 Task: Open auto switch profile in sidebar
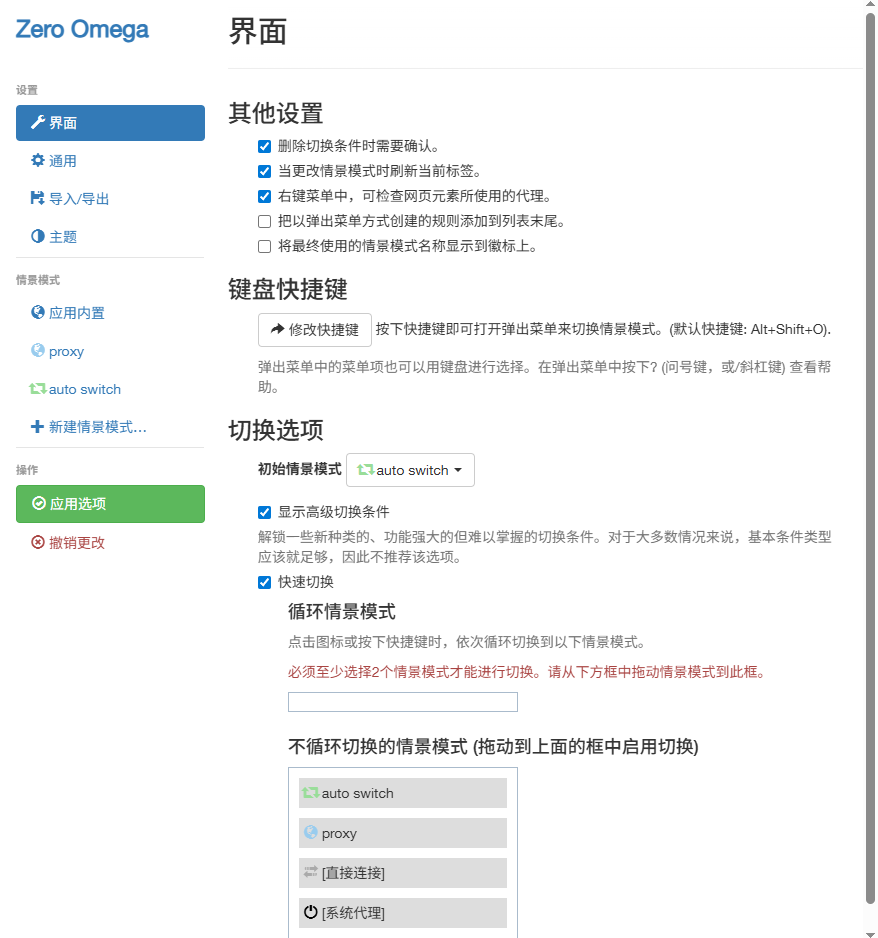(84, 389)
